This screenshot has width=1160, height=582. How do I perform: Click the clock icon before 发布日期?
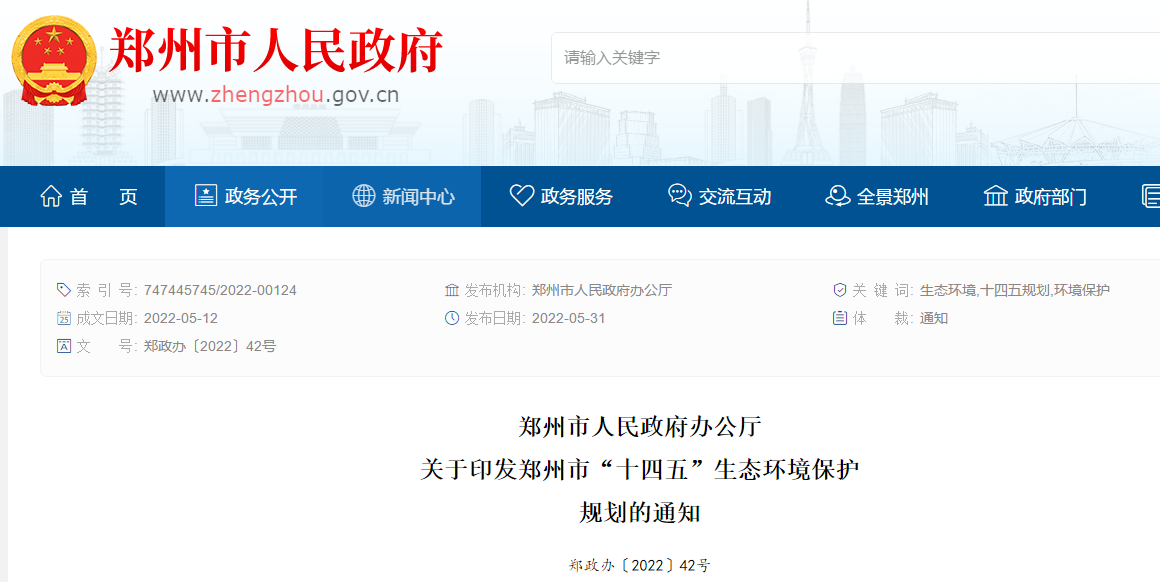[452, 318]
